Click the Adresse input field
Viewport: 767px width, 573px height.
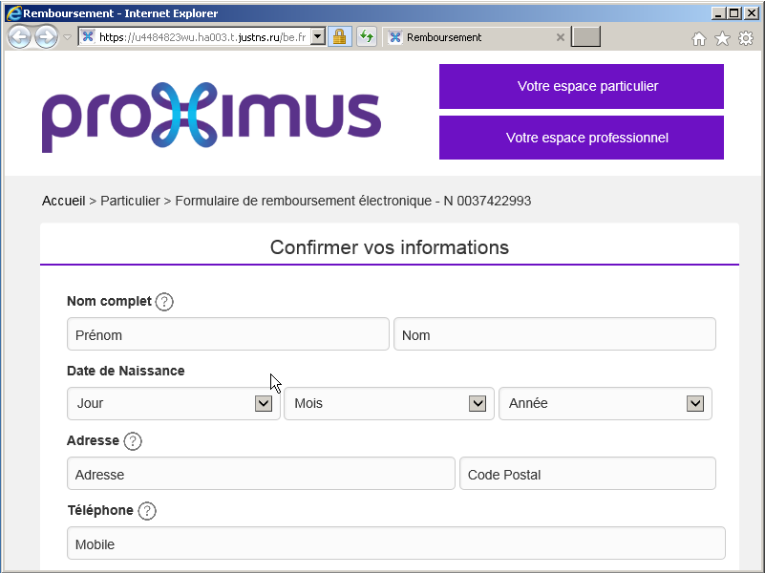261,474
